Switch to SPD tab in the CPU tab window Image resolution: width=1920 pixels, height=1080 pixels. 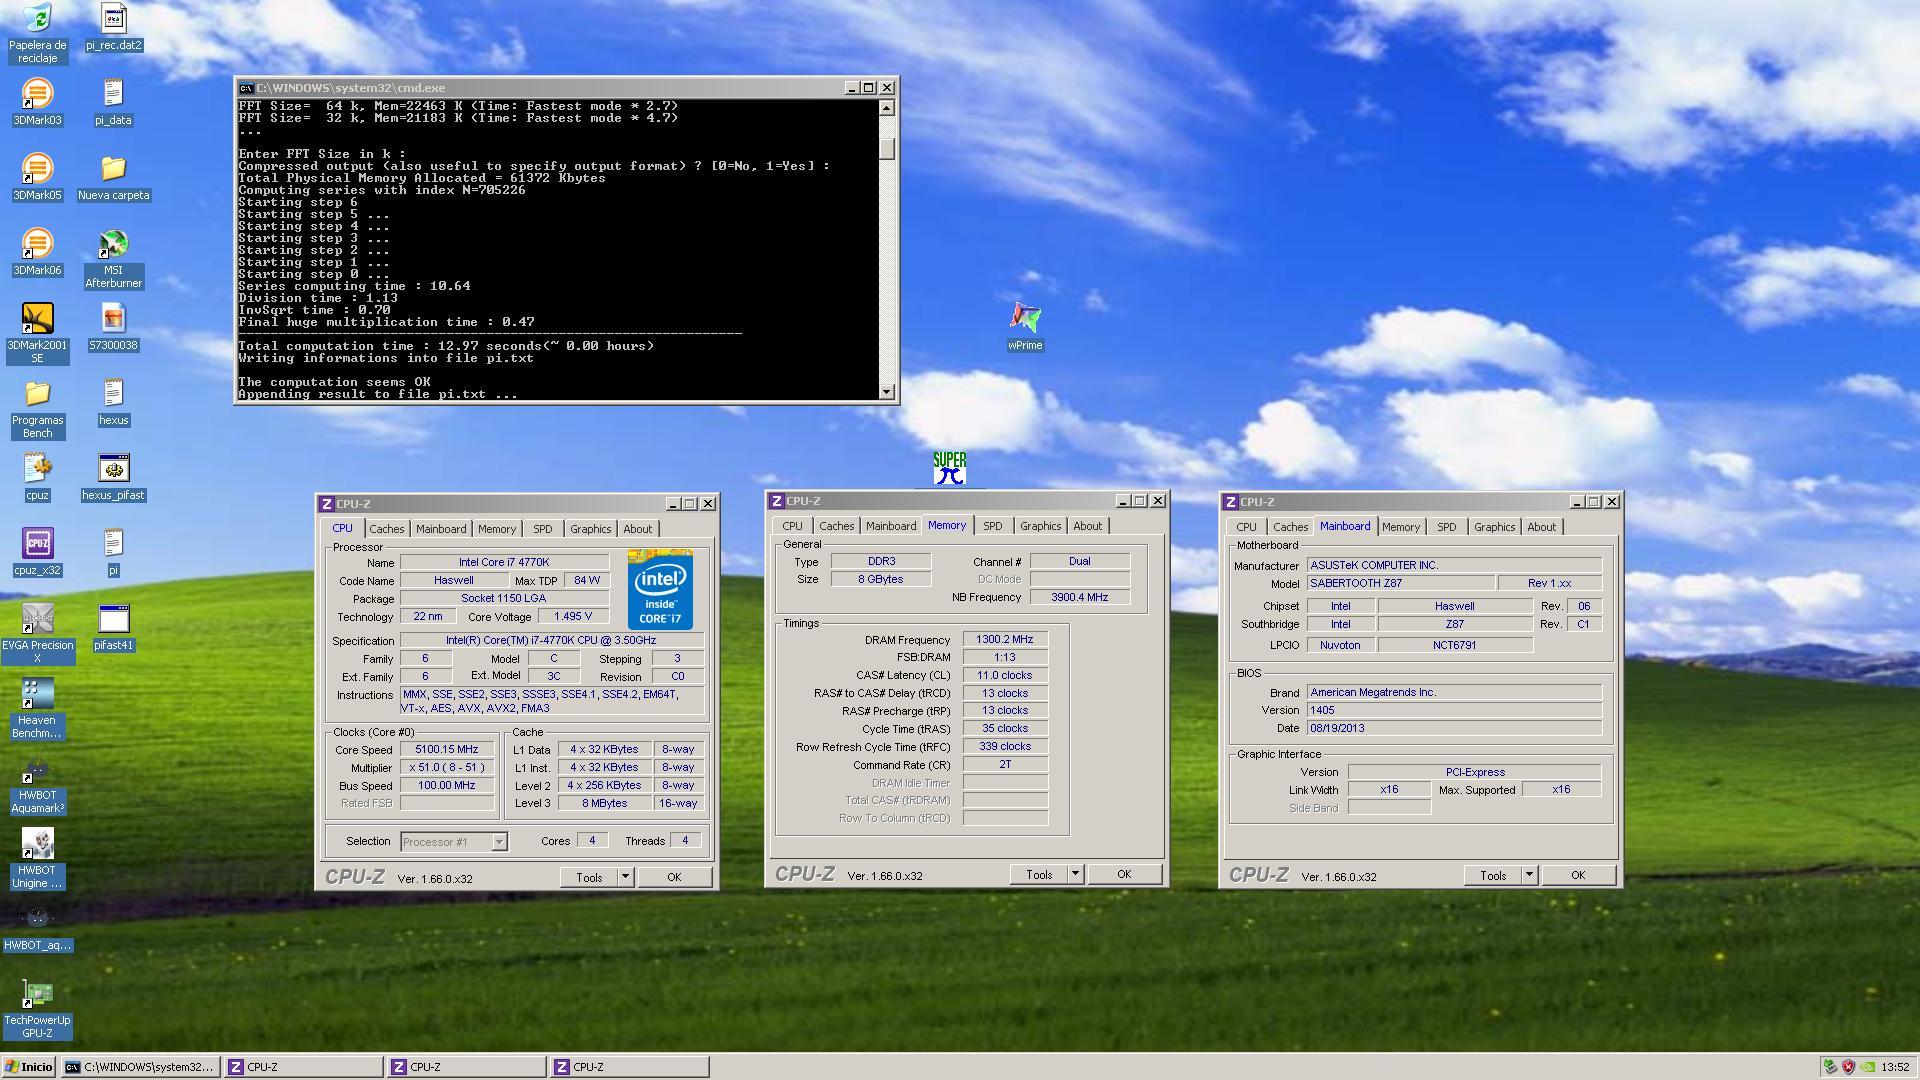pos(542,529)
